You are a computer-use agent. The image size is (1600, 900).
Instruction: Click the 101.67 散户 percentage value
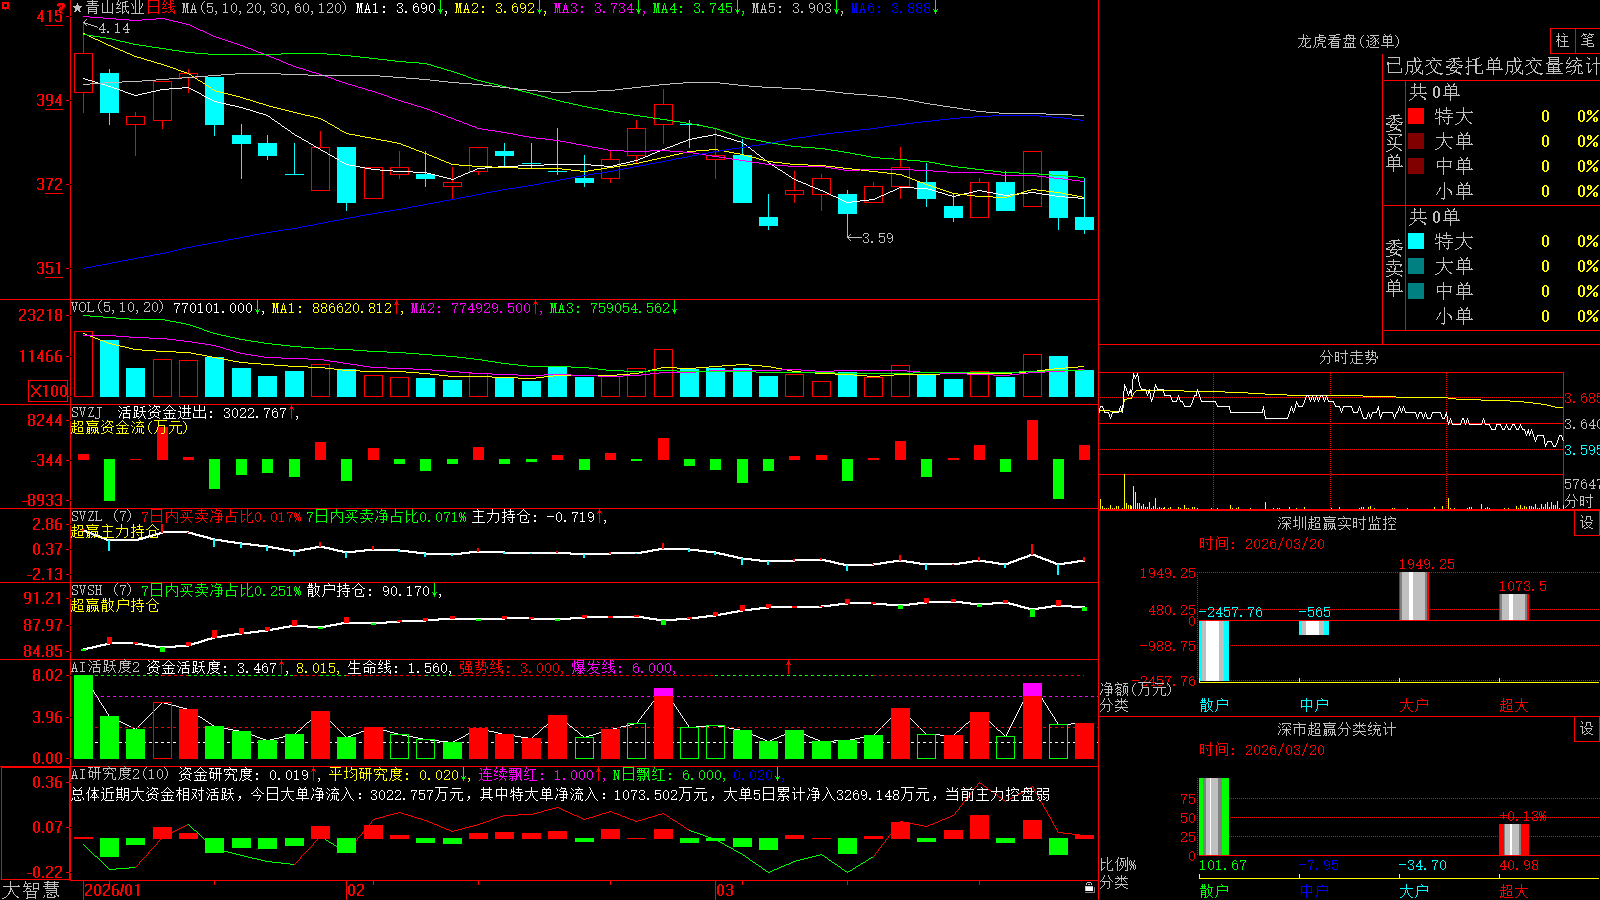[x=1223, y=865]
